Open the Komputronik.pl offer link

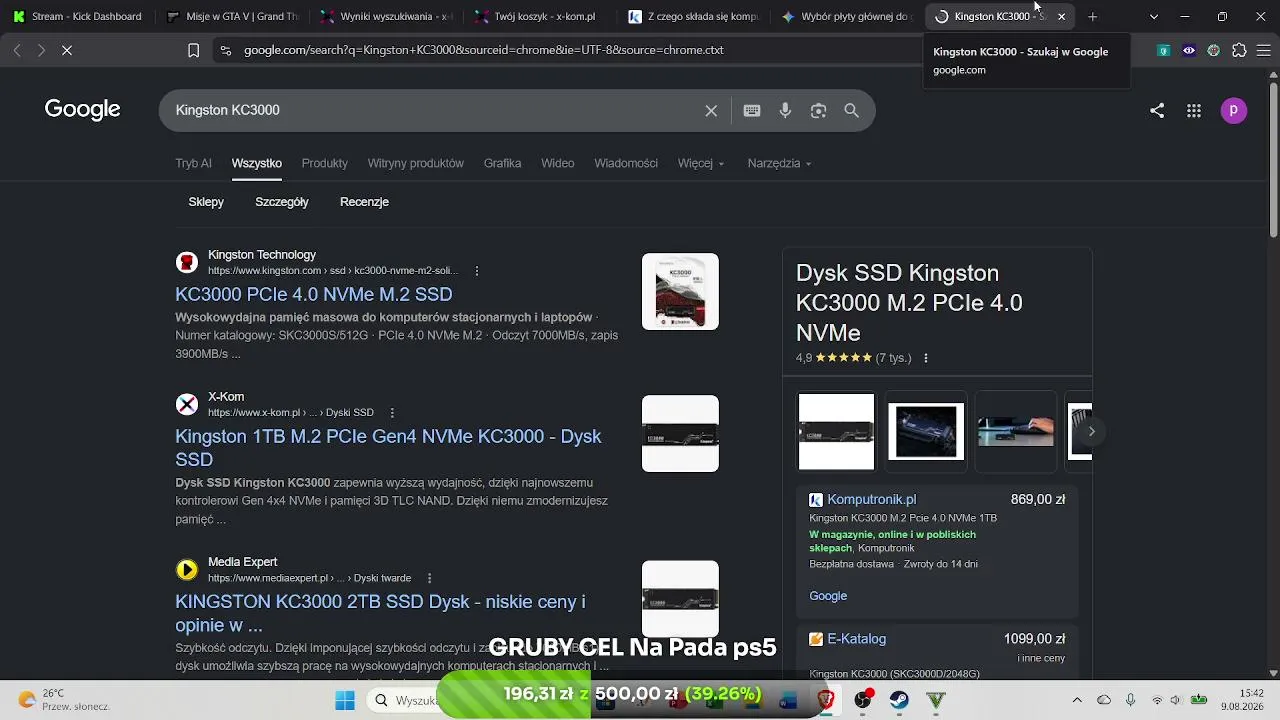[872, 500]
